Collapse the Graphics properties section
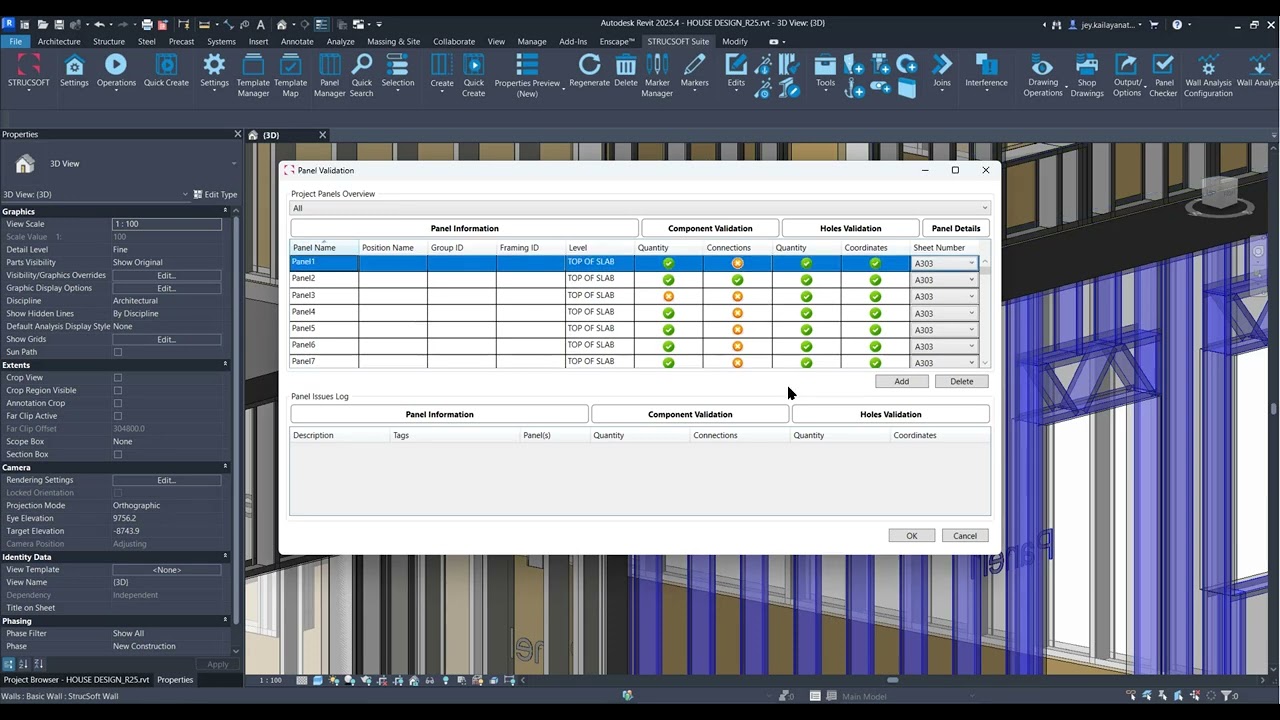The height and width of the screenshot is (720, 1280). click(x=225, y=211)
